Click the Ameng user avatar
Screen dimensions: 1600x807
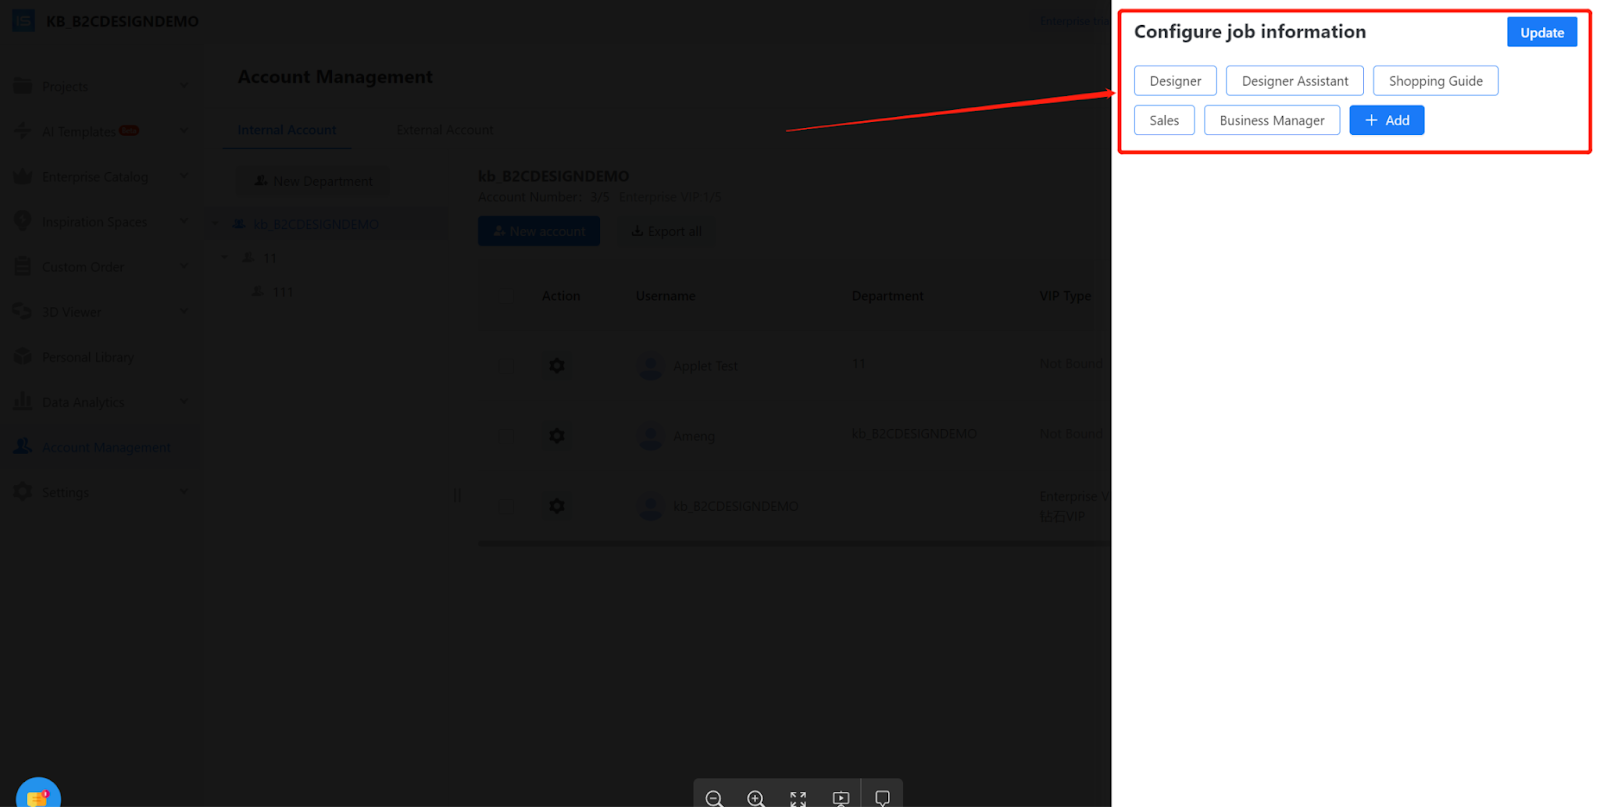650,436
